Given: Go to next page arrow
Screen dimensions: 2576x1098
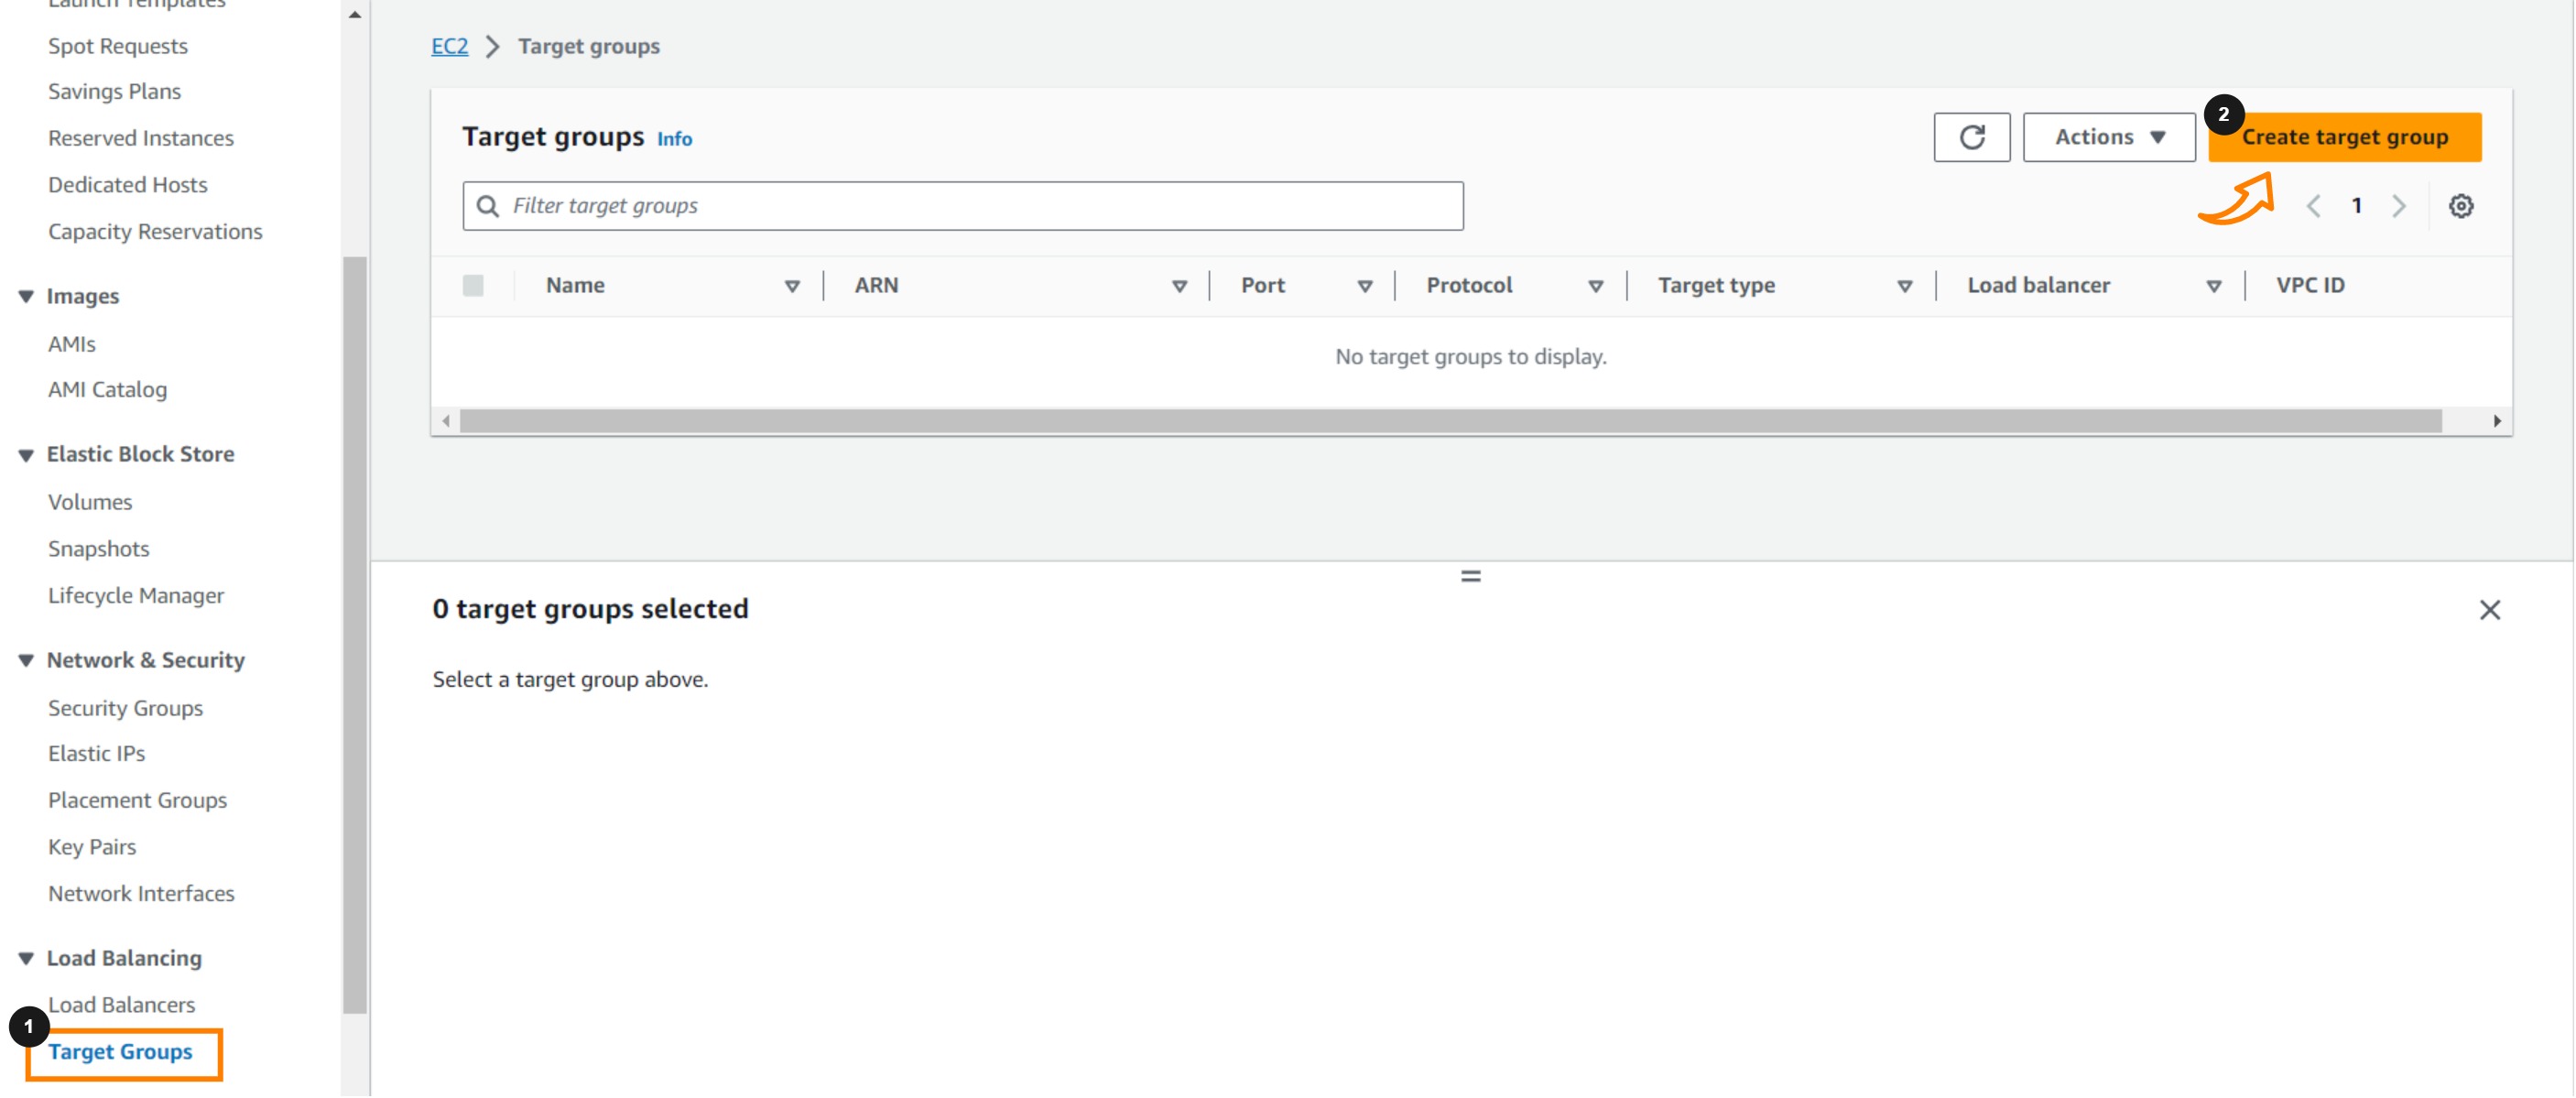Looking at the screenshot, I should 2398,206.
